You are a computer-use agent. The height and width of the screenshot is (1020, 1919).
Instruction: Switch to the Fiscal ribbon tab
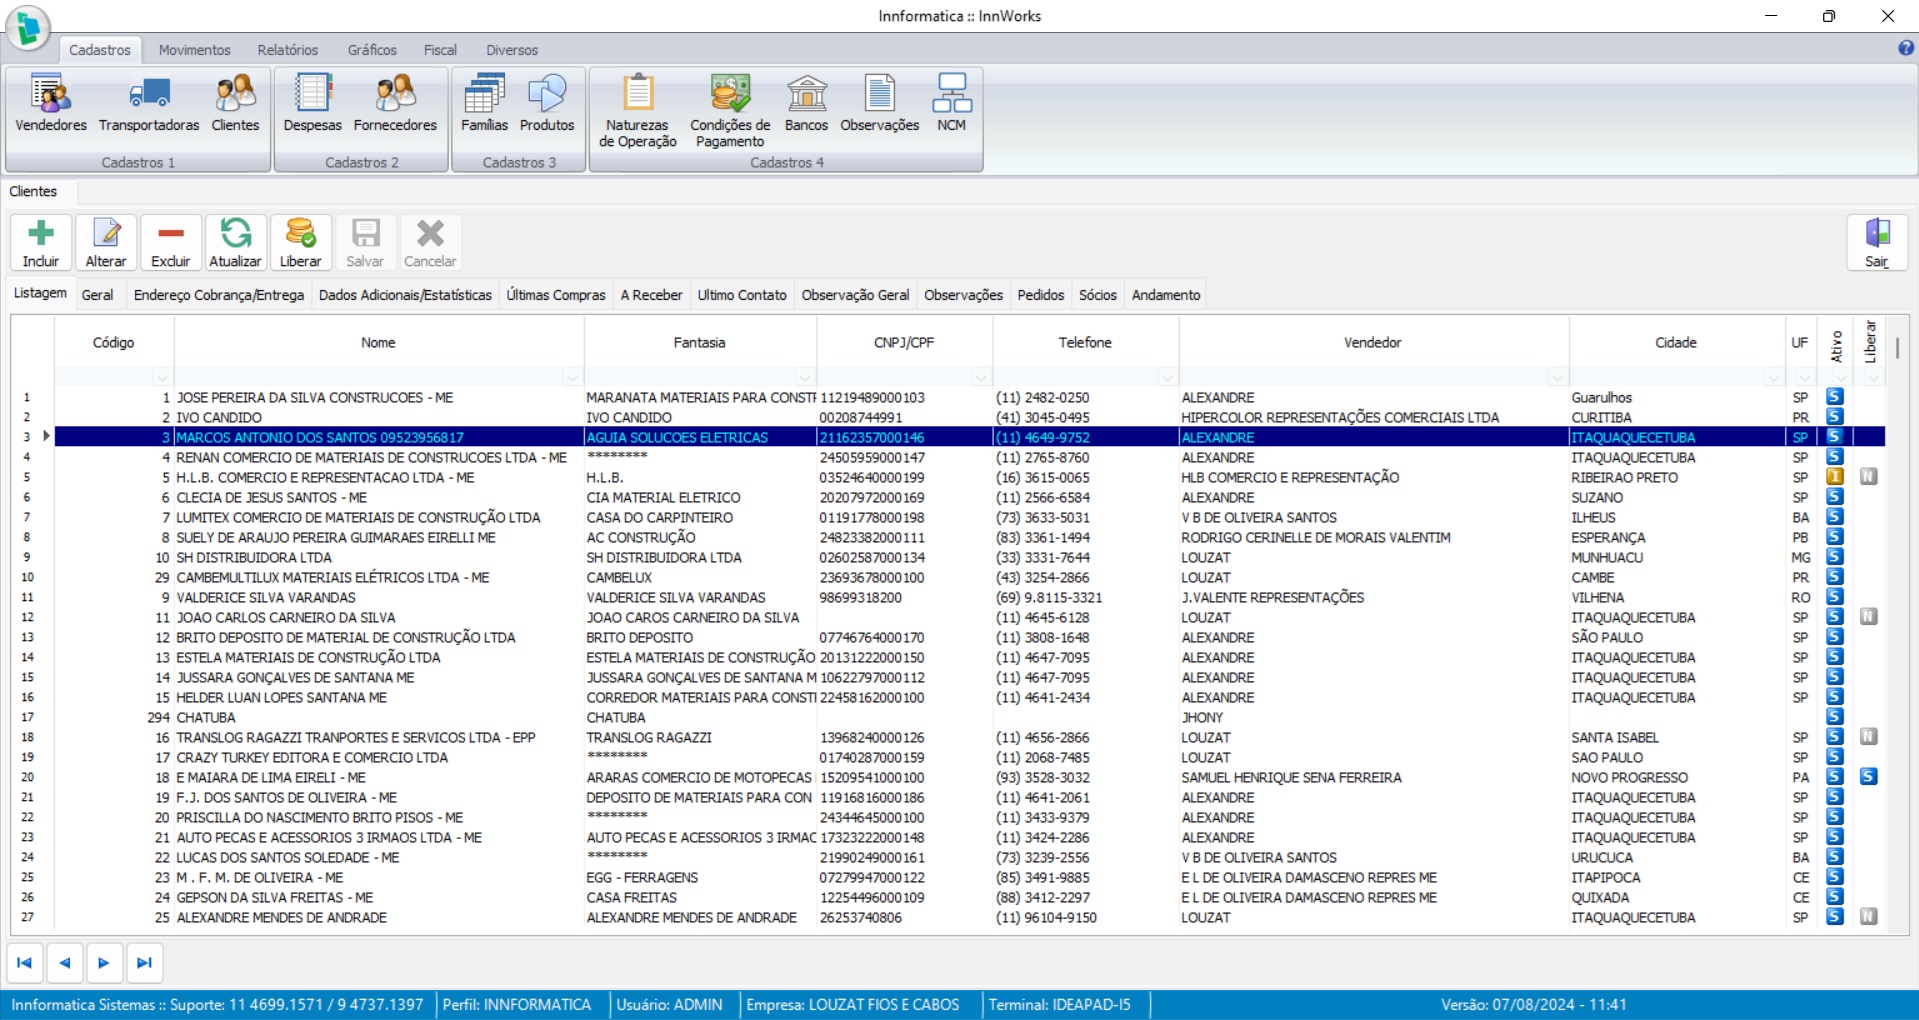pos(440,50)
